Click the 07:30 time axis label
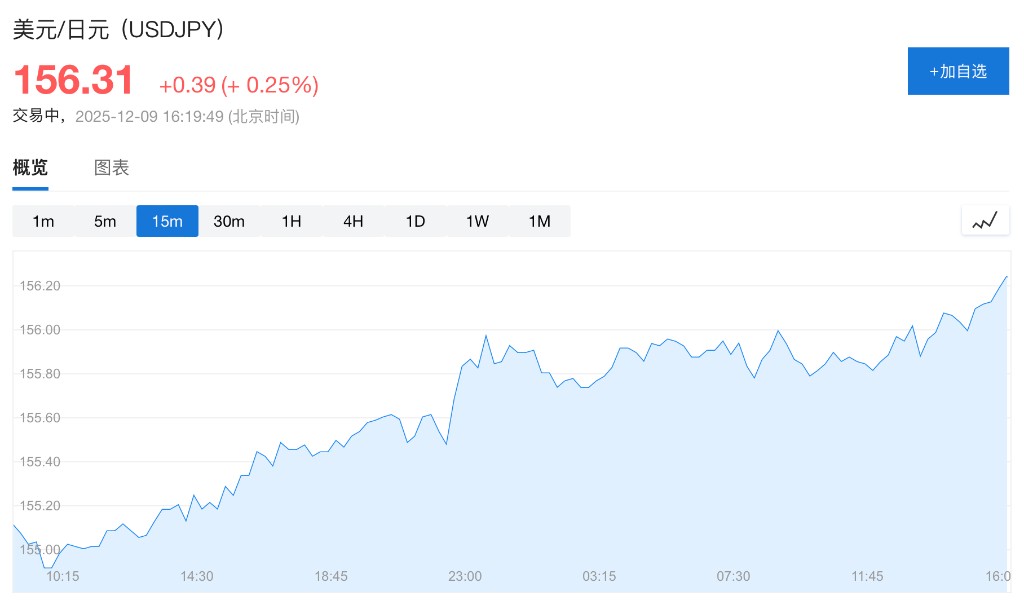The width and height of the screenshot is (1024, 606). tap(733, 576)
